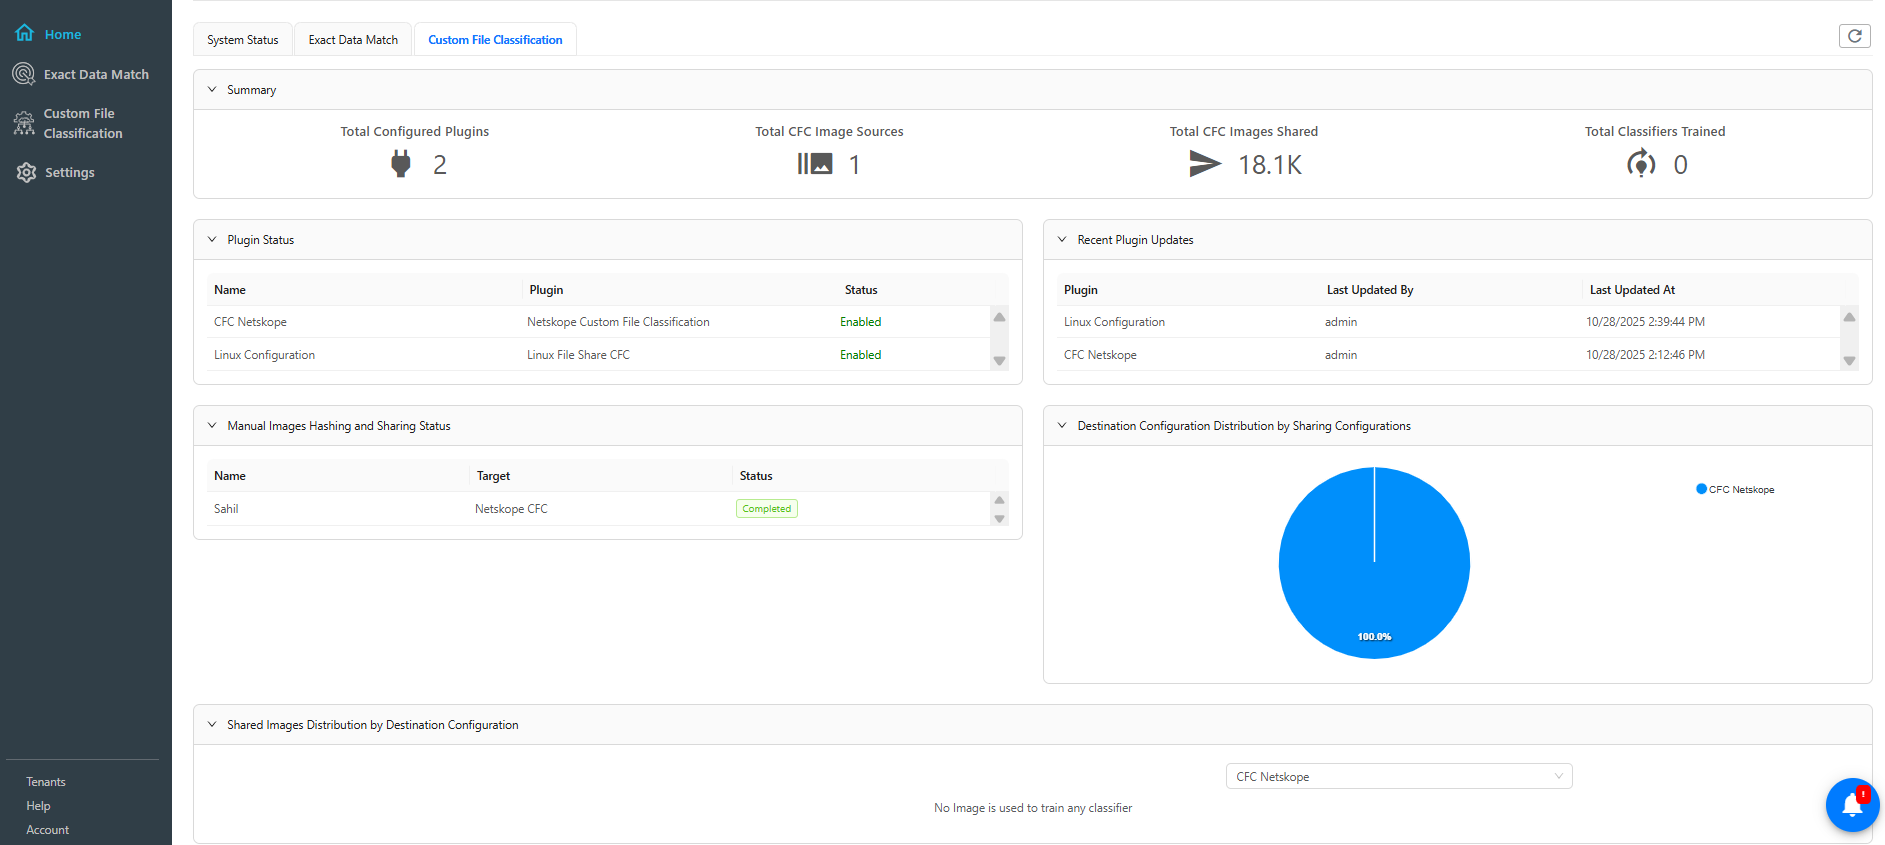
Task: Collapse Destination Configuration Distribution panel
Action: (x=1062, y=426)
